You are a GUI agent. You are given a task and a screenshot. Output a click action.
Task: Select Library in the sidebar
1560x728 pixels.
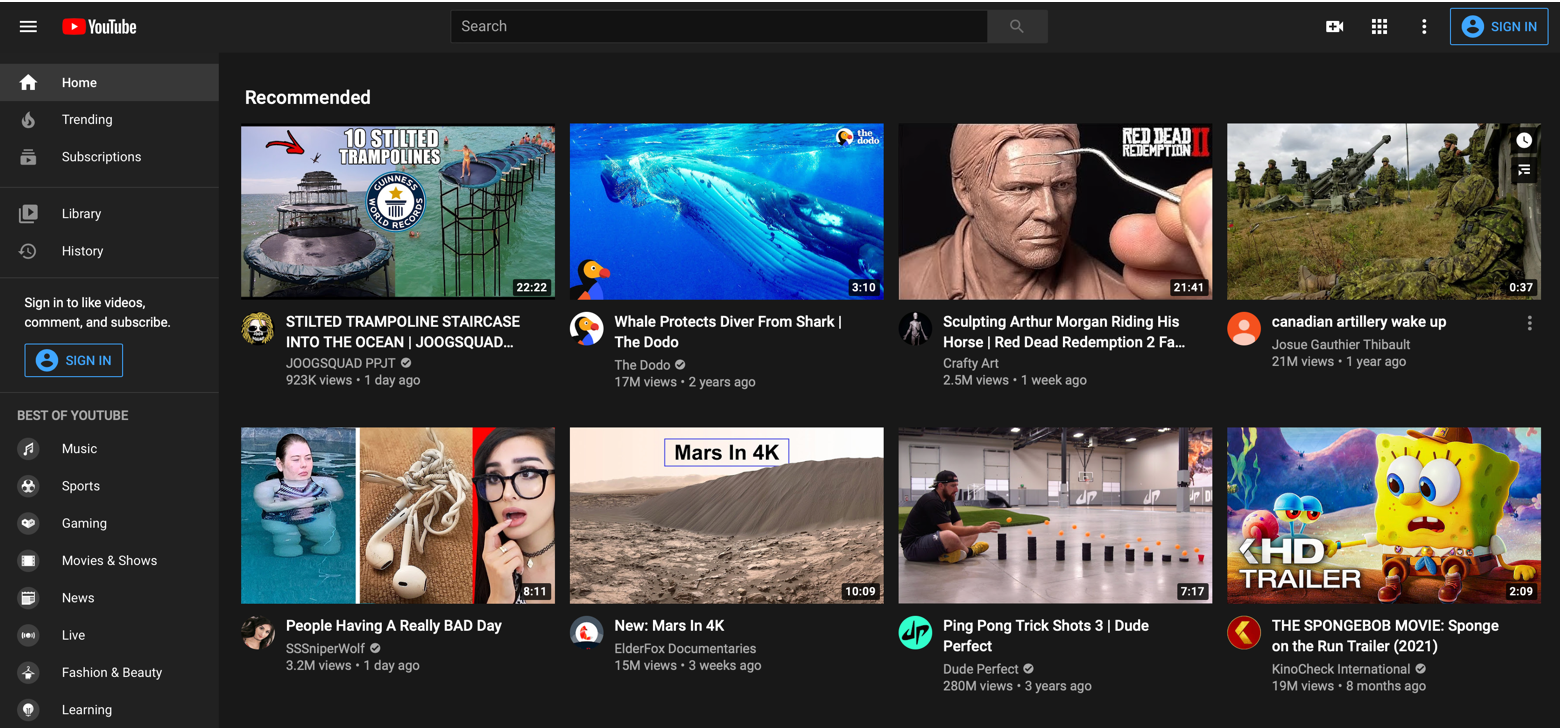(109, 214)
